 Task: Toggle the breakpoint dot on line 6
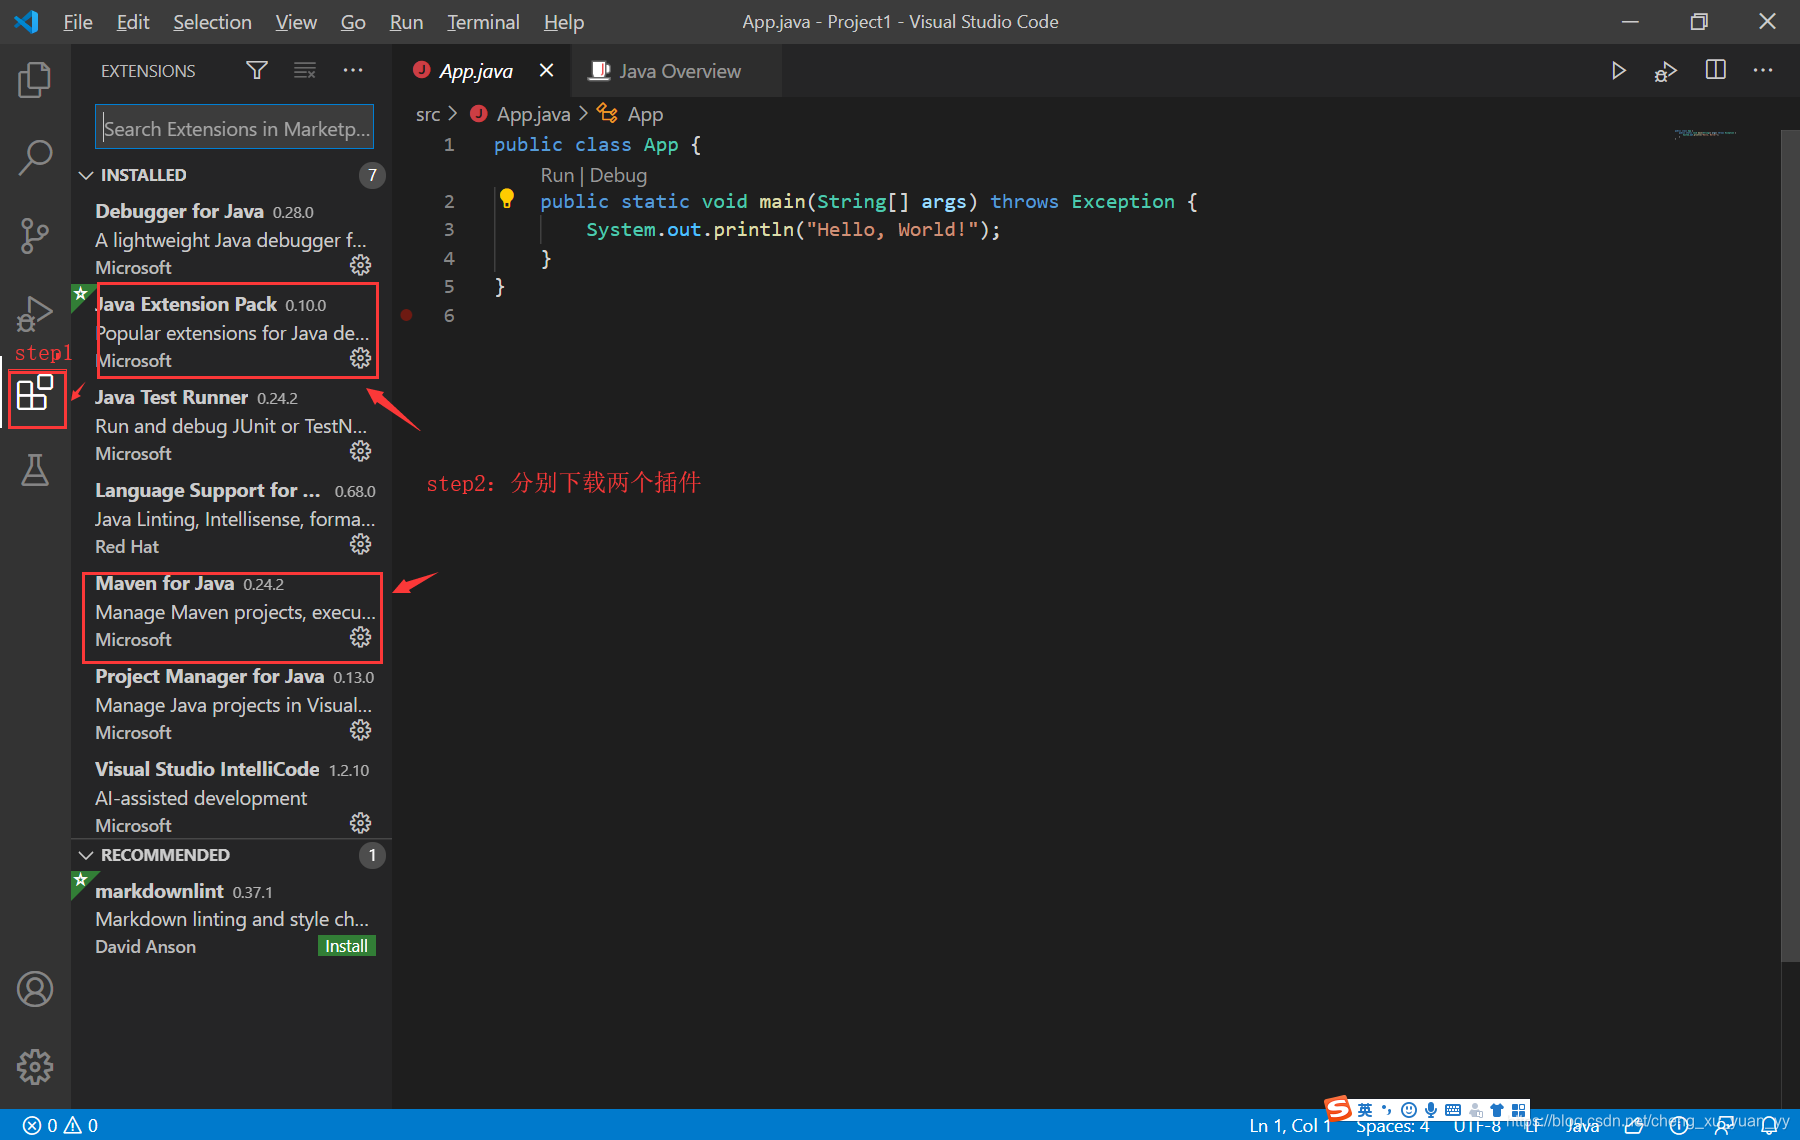coord(407,314)
